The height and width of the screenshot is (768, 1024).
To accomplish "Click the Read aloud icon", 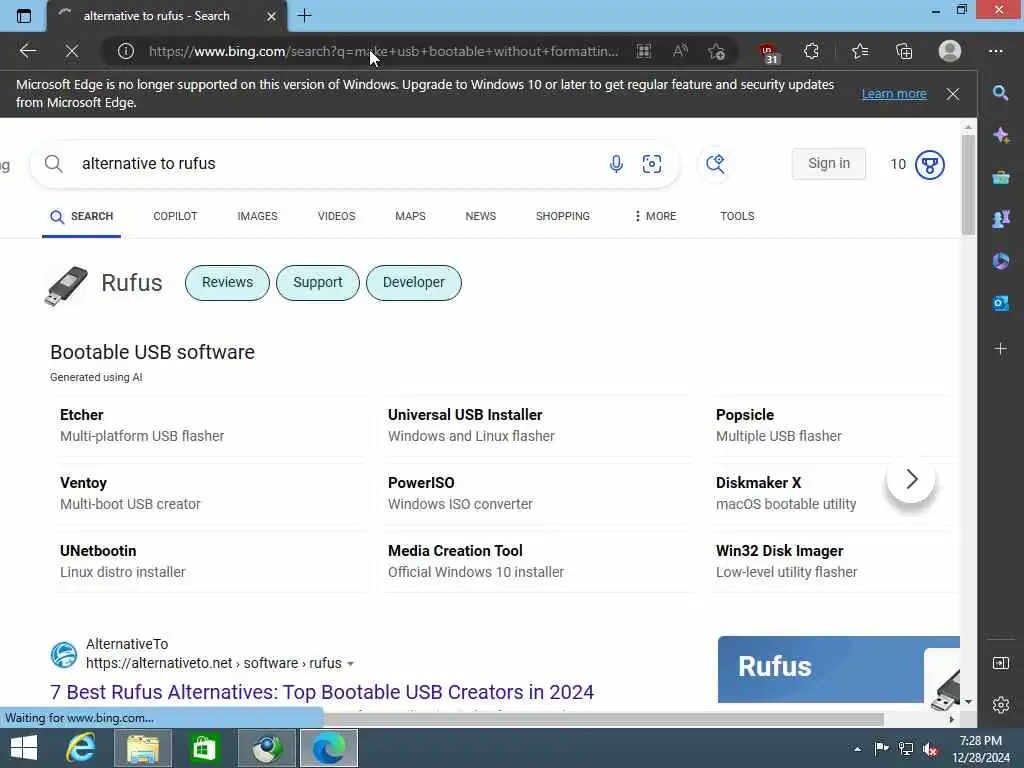I will coord(680,51).
